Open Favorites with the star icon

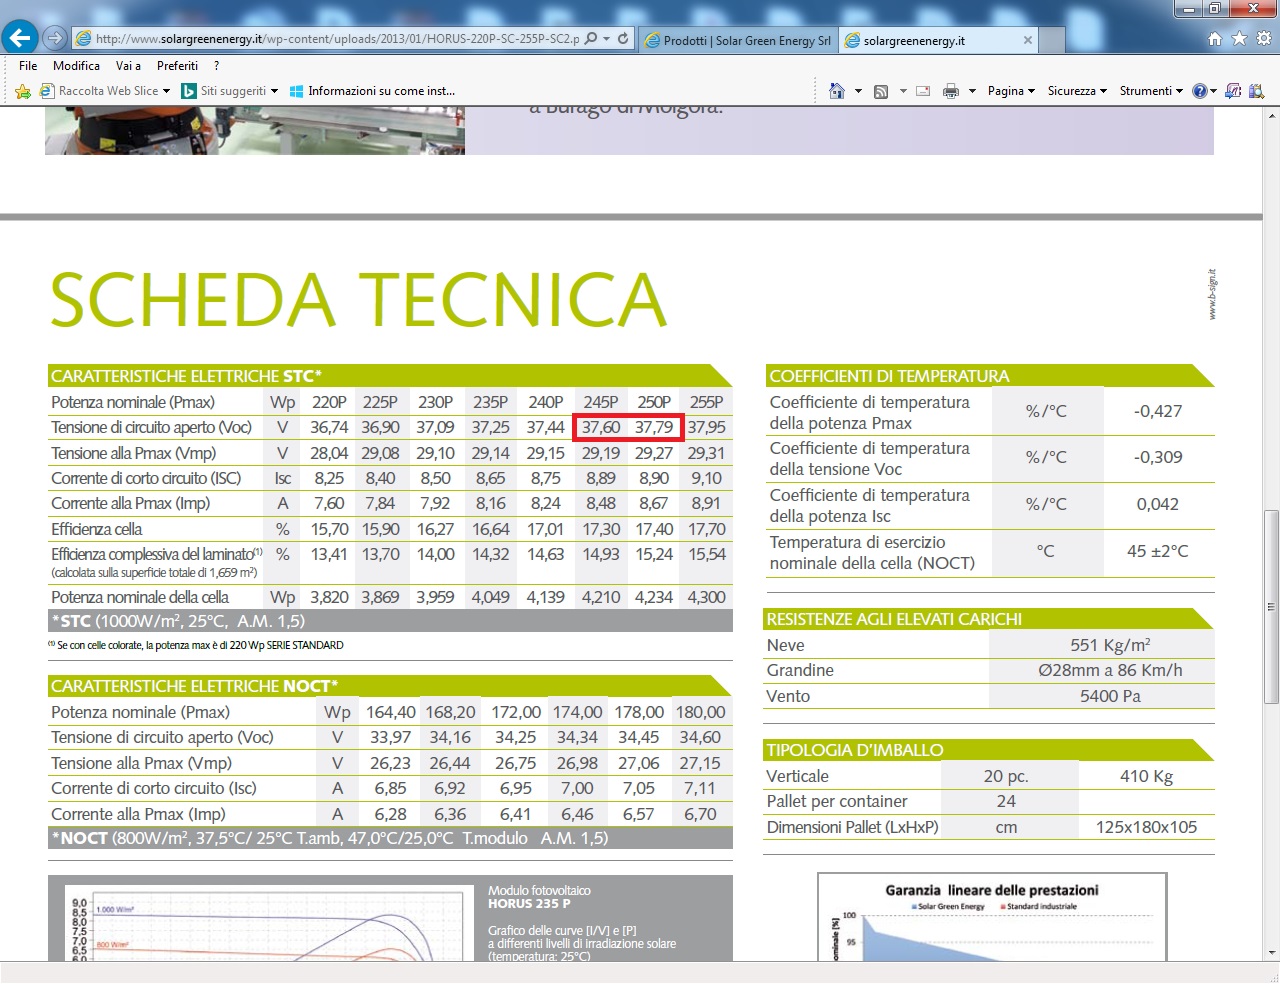(x=1239, y=38)
